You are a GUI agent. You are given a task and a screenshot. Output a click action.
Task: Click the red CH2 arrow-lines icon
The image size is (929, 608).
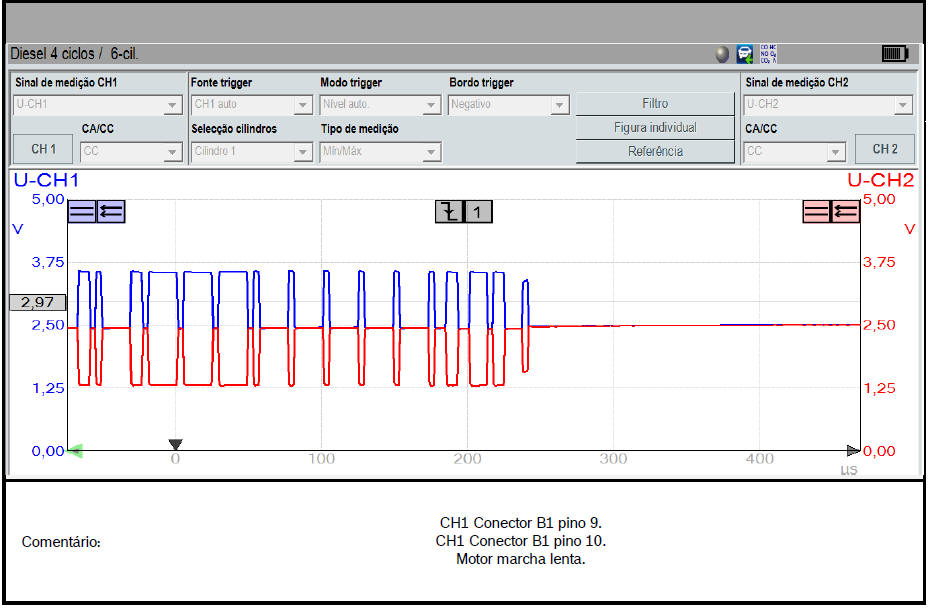(846, 211)
